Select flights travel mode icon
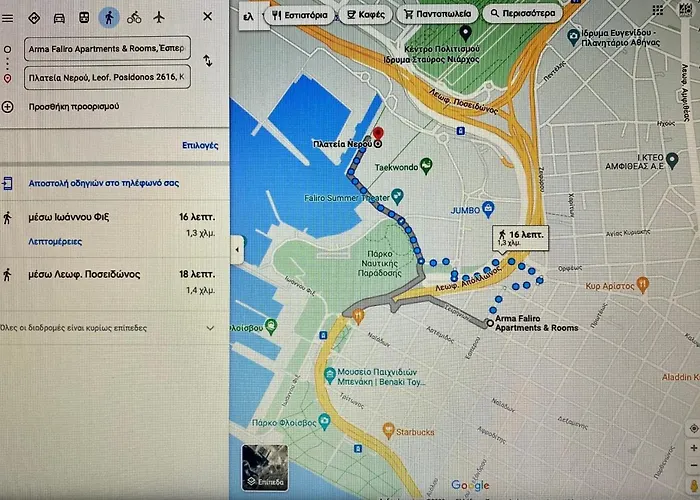The width and height of the screenshot is (700, 500). click(x=159, y=17)
